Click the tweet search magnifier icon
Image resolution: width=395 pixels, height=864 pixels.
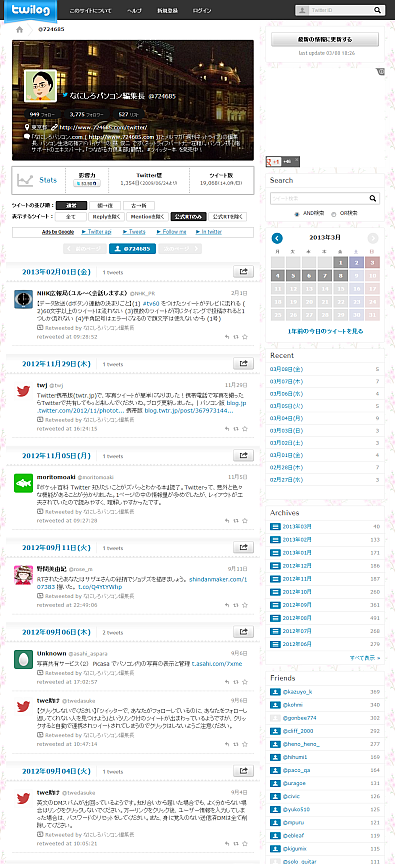point(374,199)
